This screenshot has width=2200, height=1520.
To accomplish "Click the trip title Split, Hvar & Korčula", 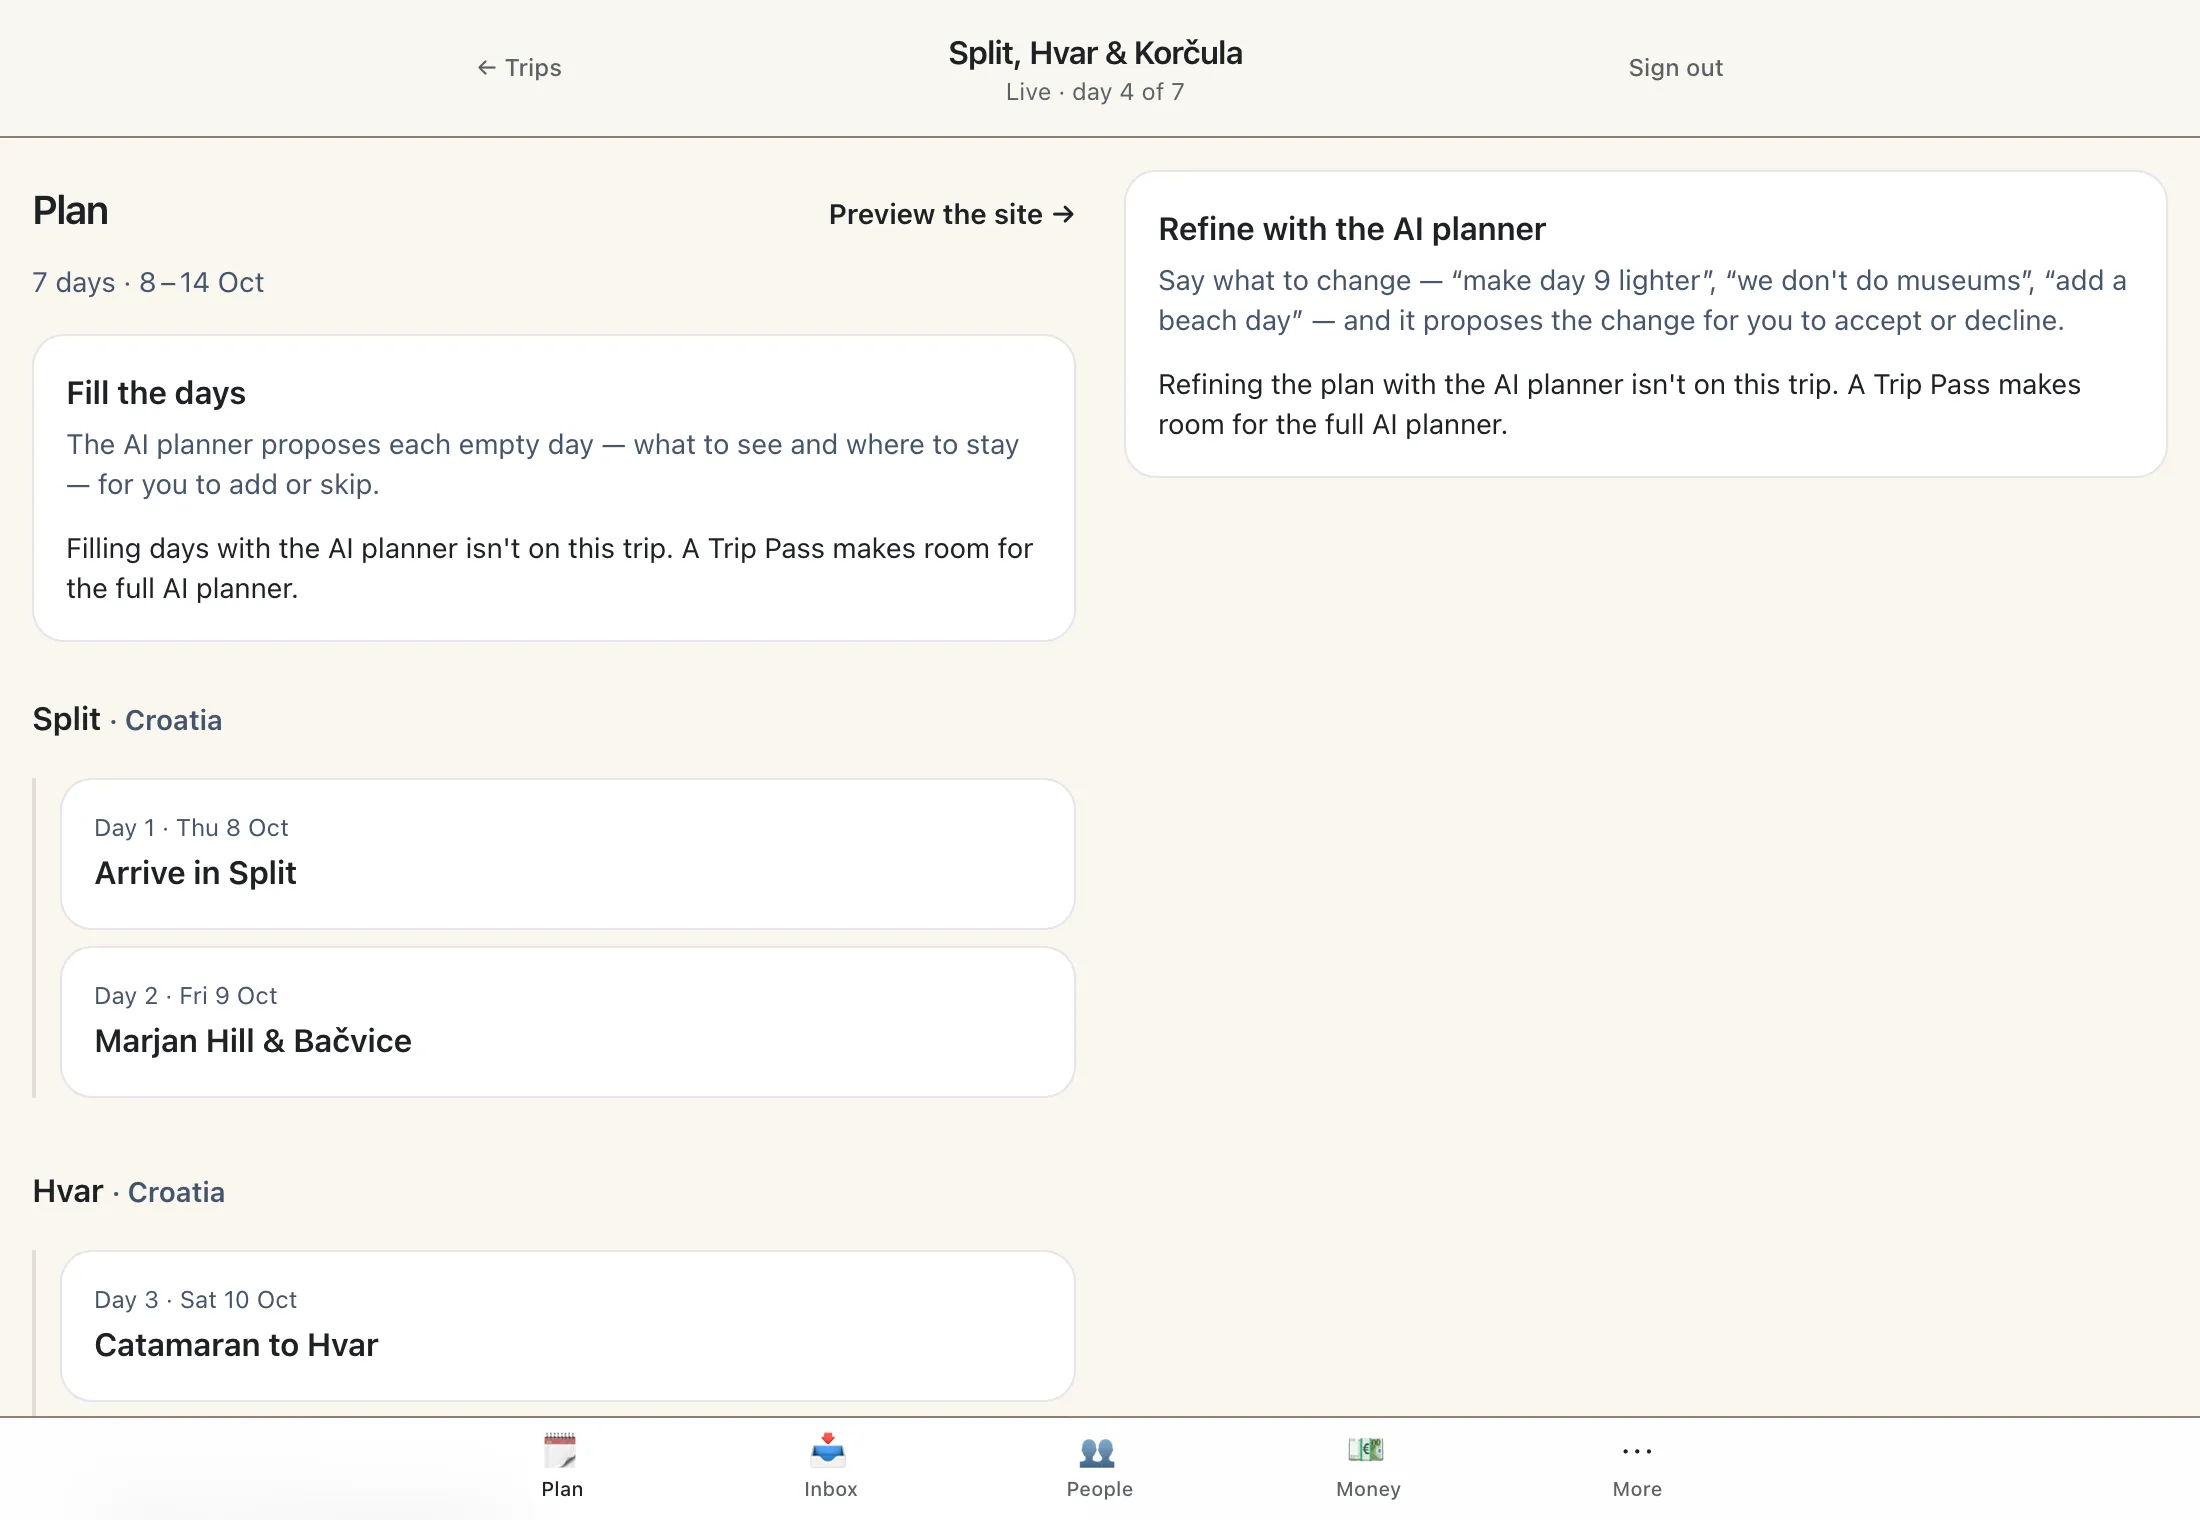I will point(1095,53).
